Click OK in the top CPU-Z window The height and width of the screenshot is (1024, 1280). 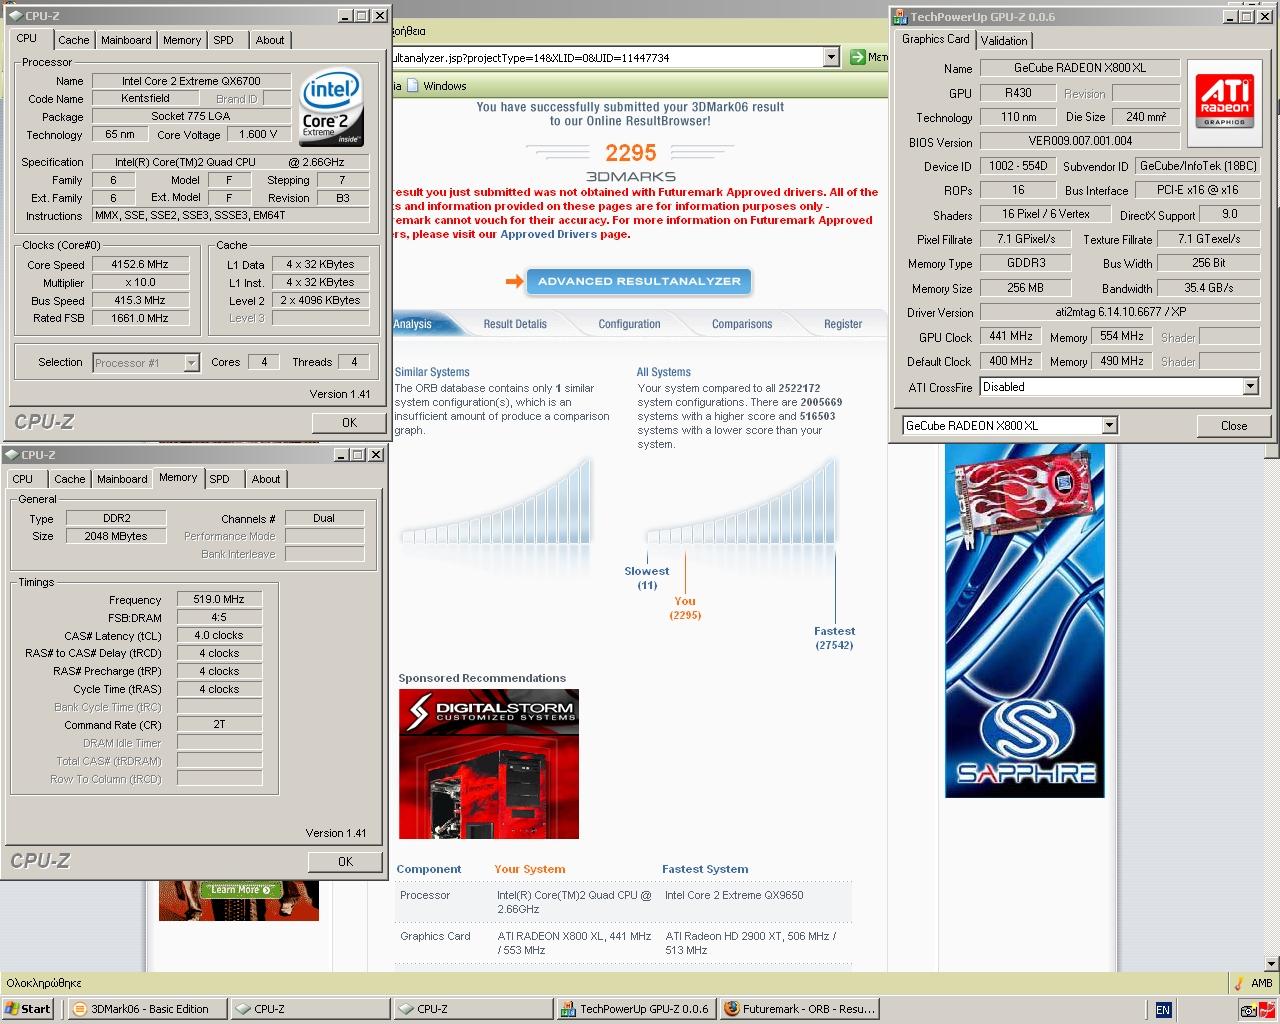pyautogui.click(x=348, y=423)
